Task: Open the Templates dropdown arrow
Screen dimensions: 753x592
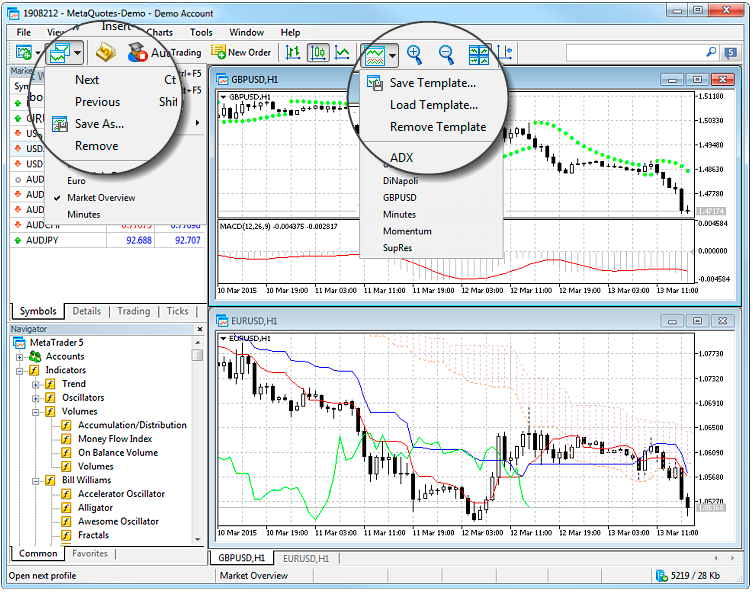Action: [392, 56]
